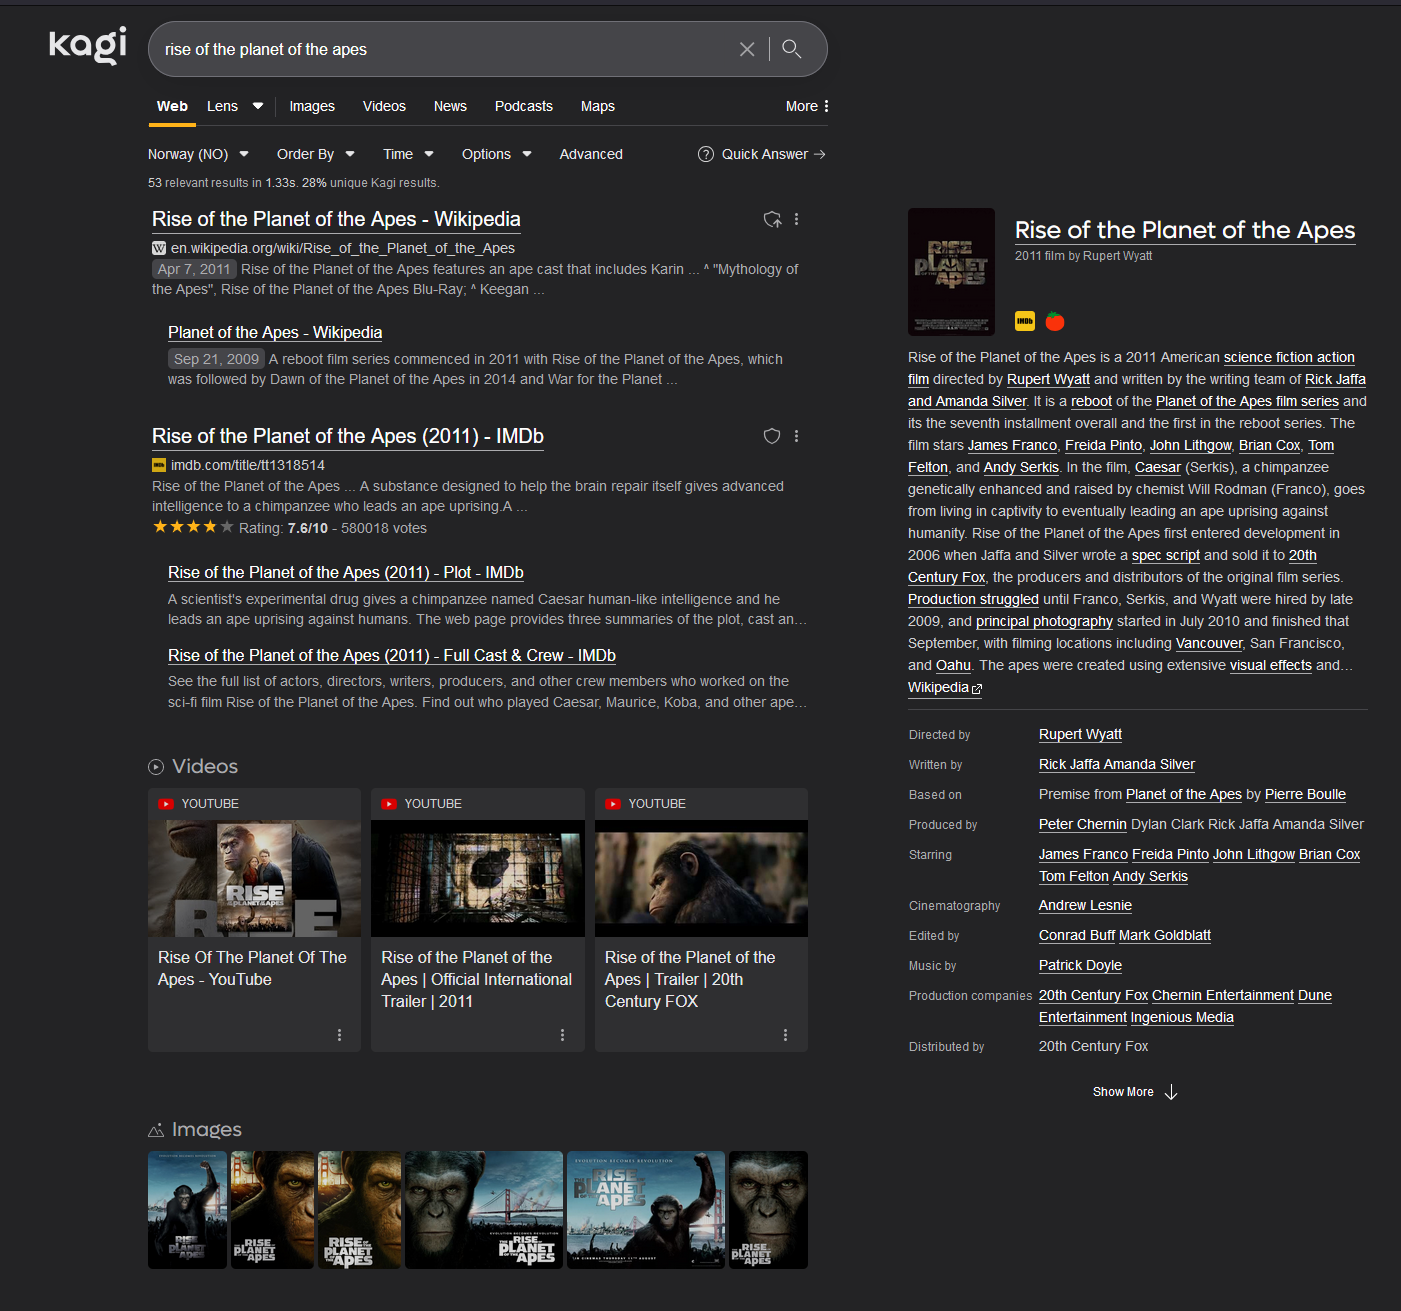This screenshot has height=1311, width=1401.
Task: Open the Rise of the Planet of the Apes (2011) - IMDb result
Action: click(x=348, y=436)
